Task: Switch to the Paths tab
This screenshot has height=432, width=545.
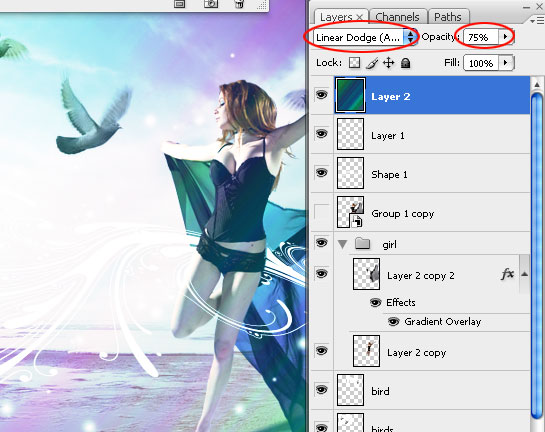Action: click(448, 17)
